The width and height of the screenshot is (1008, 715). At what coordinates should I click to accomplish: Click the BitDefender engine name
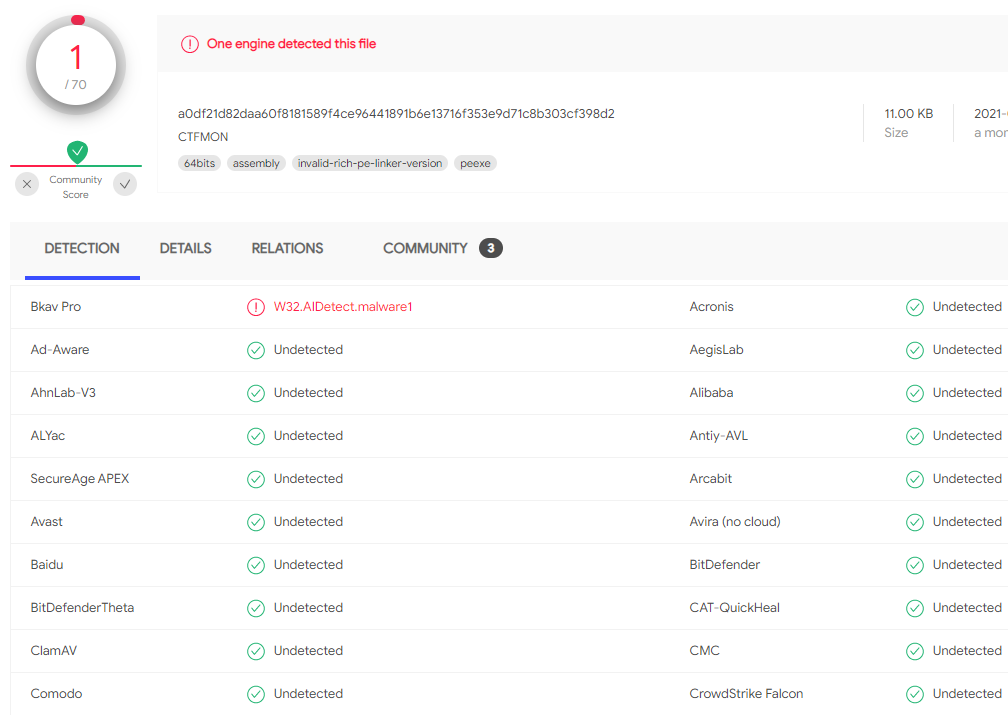click(724, 565)
